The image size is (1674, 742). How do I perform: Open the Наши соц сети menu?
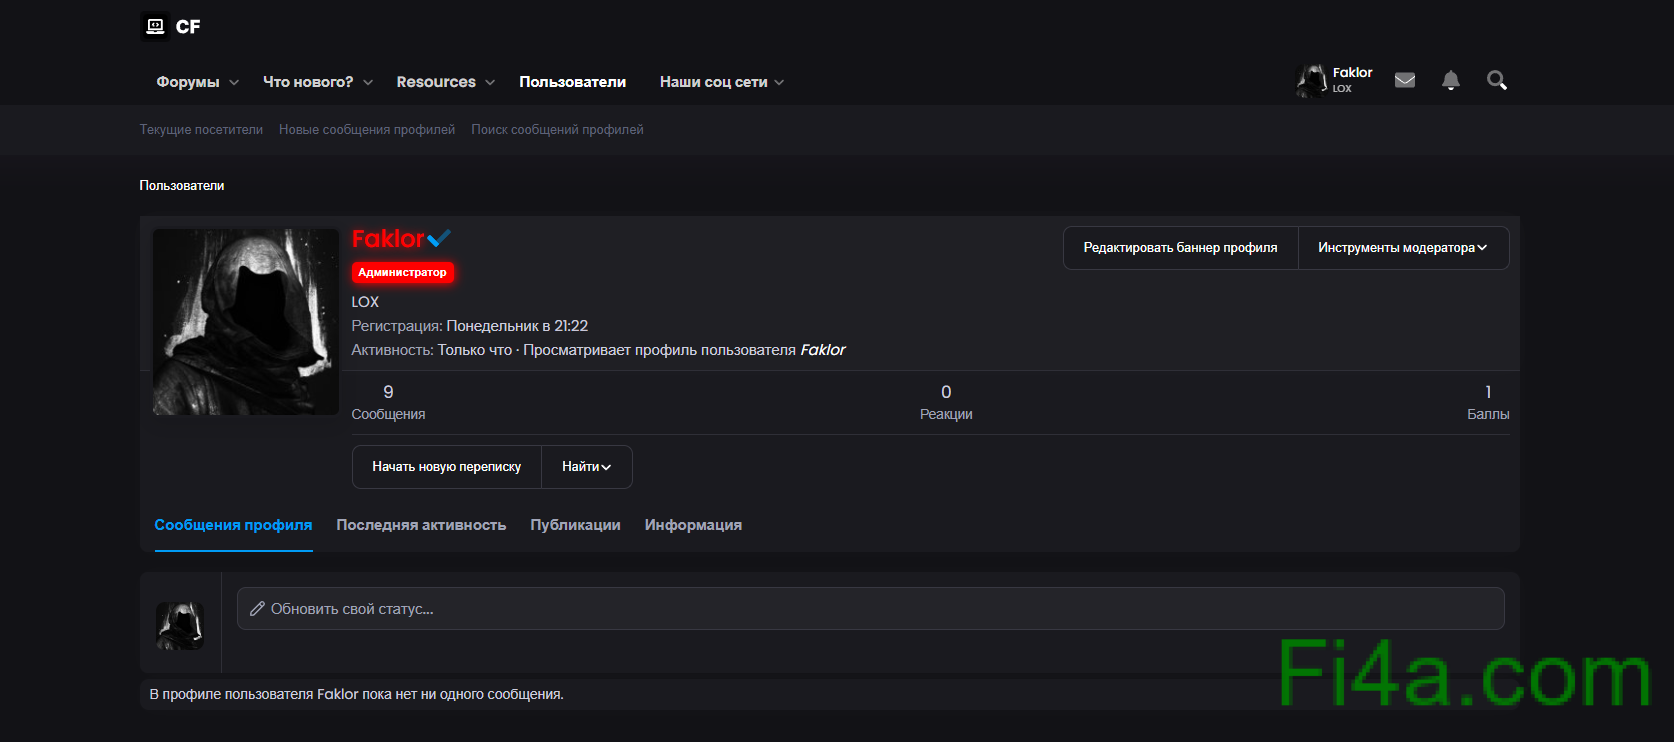[x=721, y=82]
